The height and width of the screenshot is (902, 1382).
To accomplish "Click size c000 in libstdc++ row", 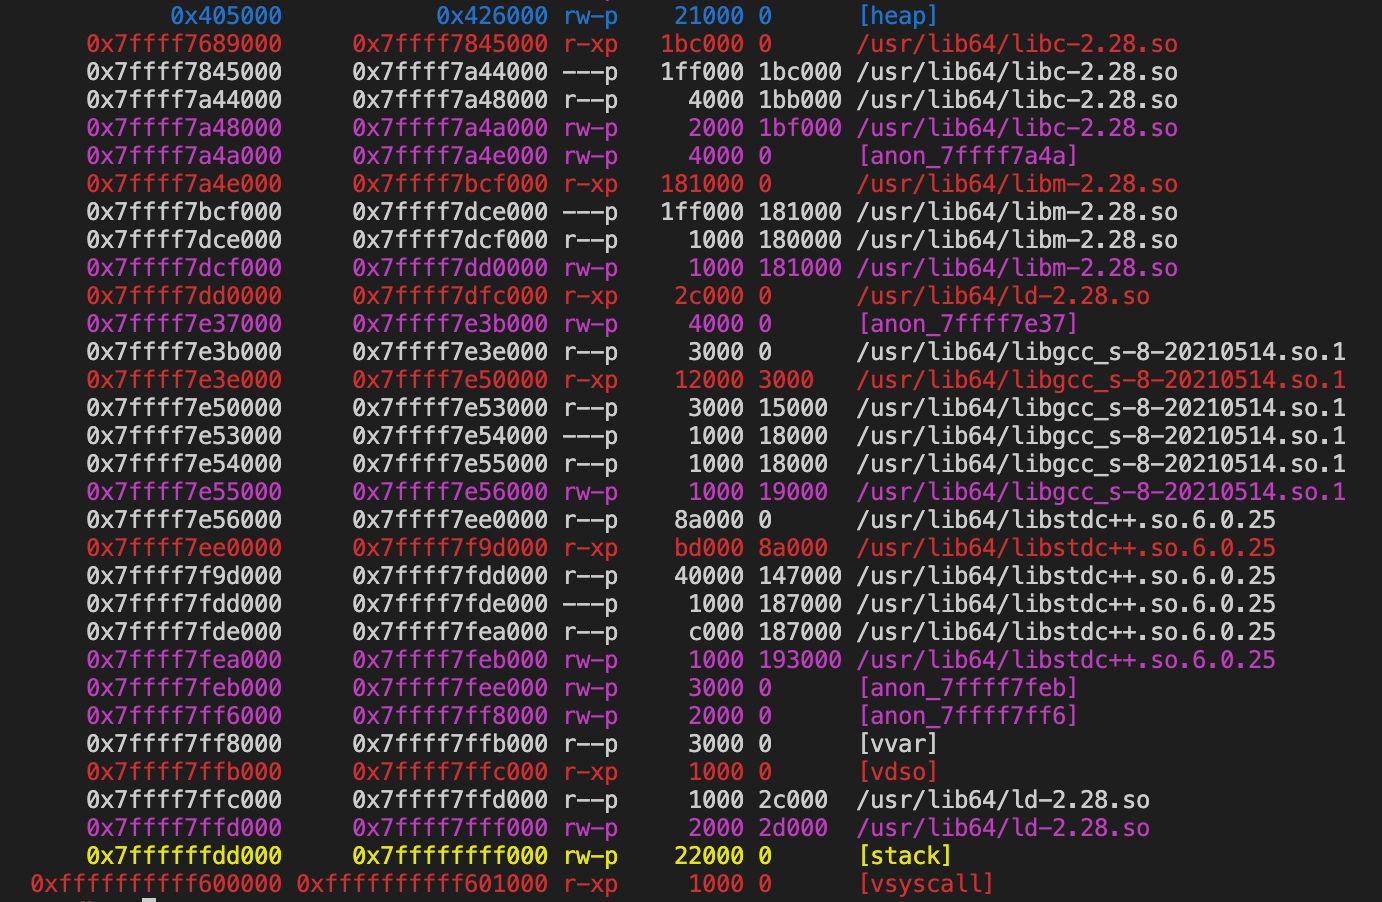I will 716,632.
